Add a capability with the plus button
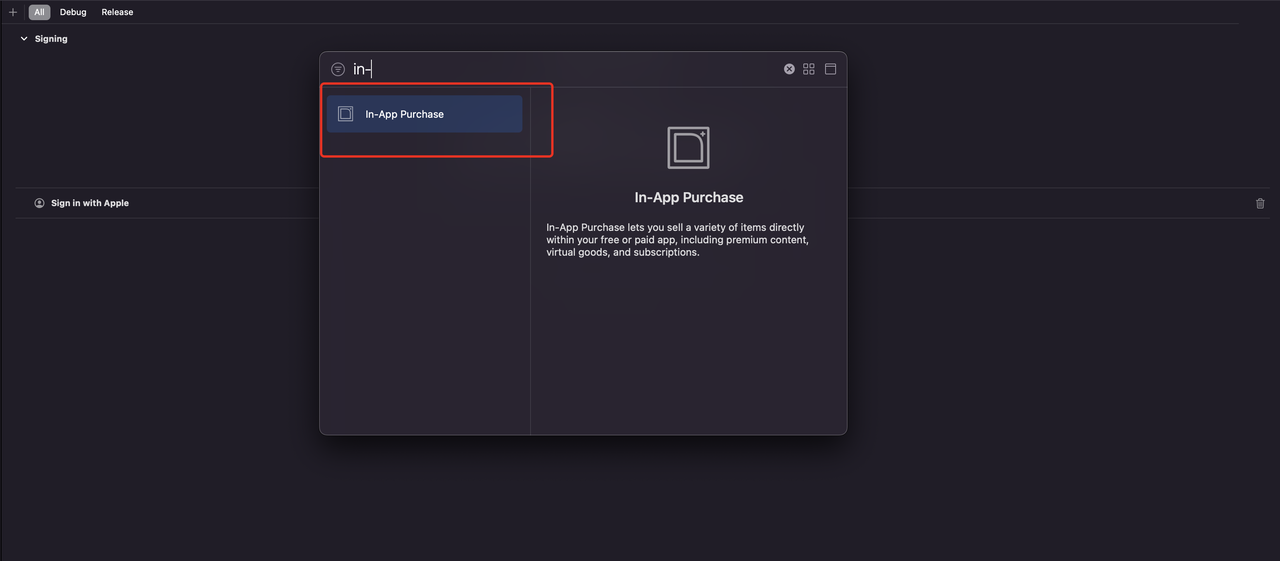The image size is (1280, 561). (13, 12)
